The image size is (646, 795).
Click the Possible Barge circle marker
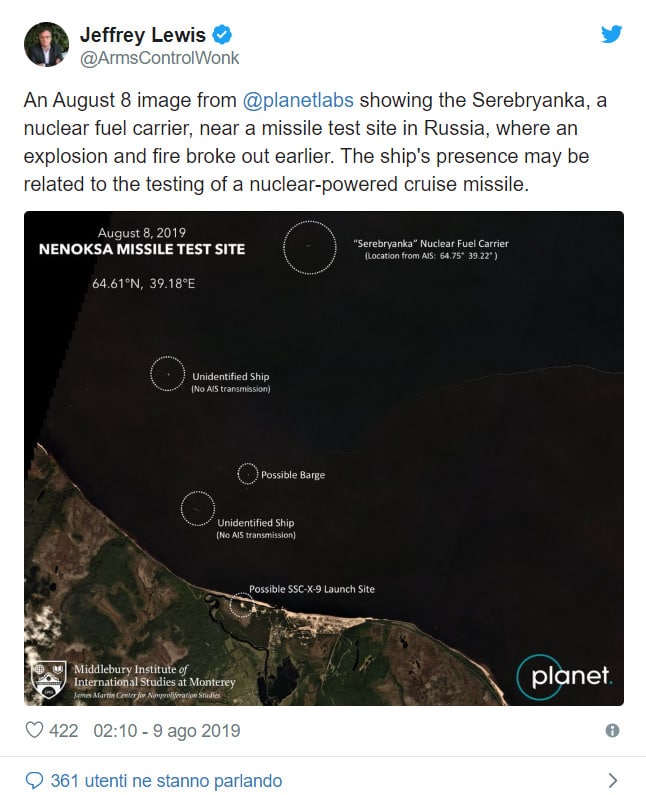point(247,474)
